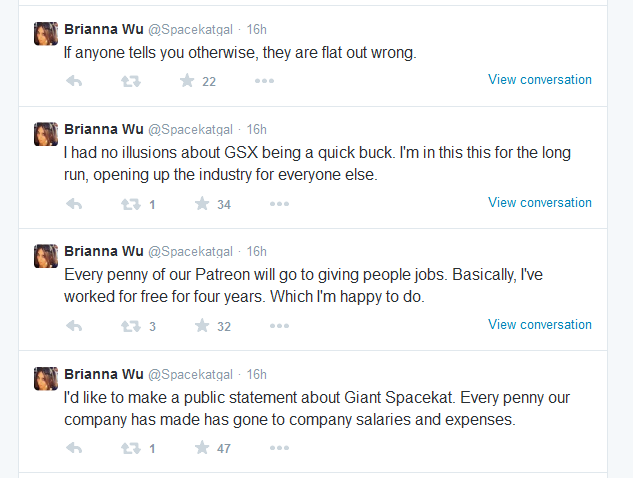Retweet the GSX quick buck tweet
Viewport: 633px width, 478px height.
[x=131, y=204]
